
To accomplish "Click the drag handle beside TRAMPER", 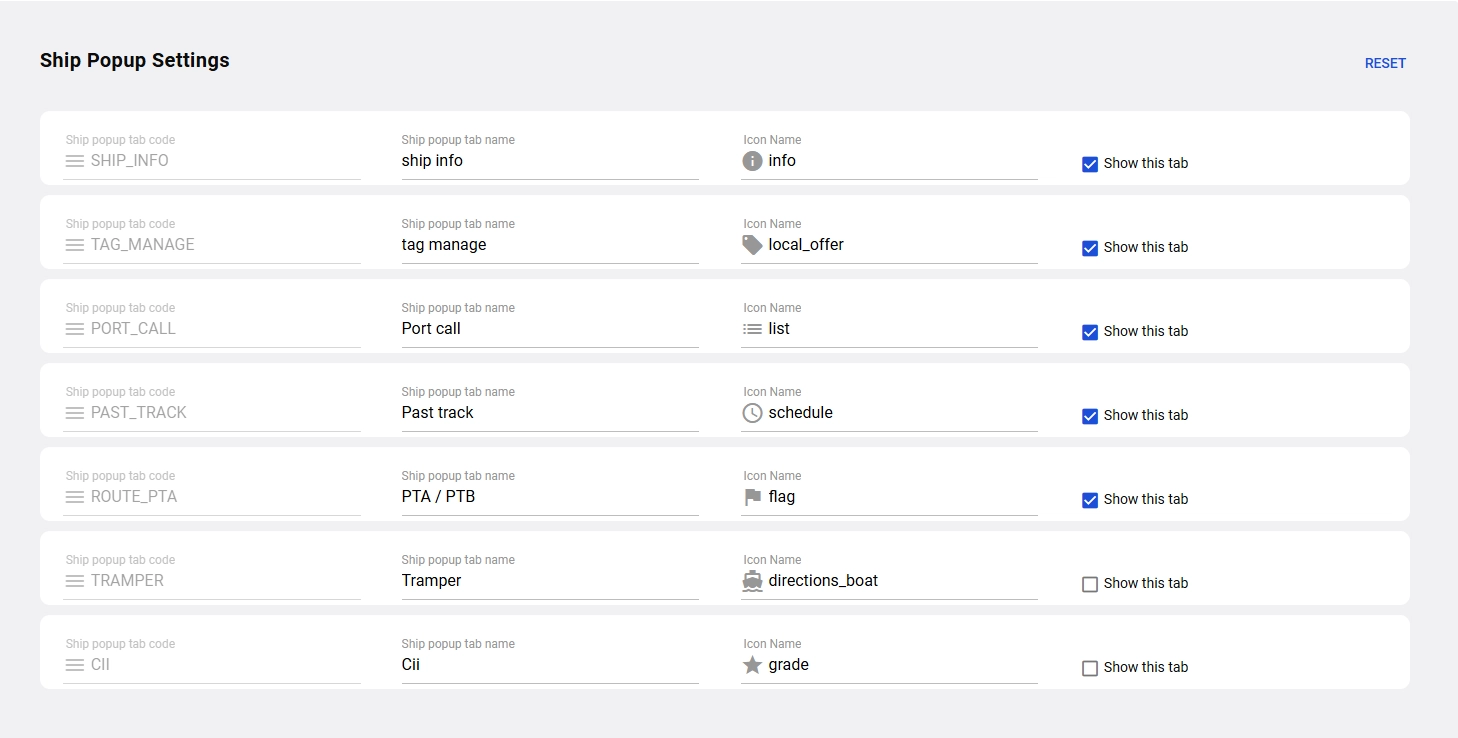I will pyautogui.click(x=75, y=581).
